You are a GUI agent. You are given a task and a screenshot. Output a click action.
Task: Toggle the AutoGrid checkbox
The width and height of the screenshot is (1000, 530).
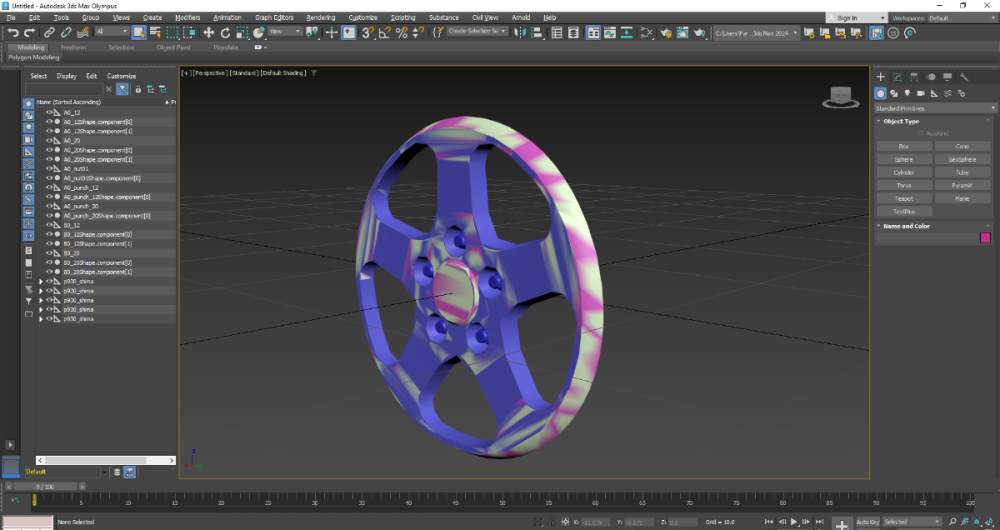coord(921,133)
